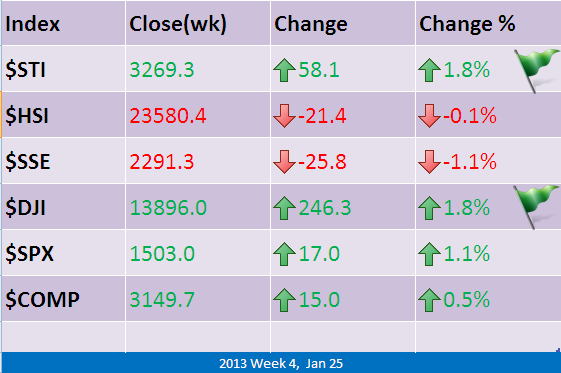Select the cell showing 2291.3
Viewport: 561px width, 373px height.
pyautogui.click(x=198, y=161)
